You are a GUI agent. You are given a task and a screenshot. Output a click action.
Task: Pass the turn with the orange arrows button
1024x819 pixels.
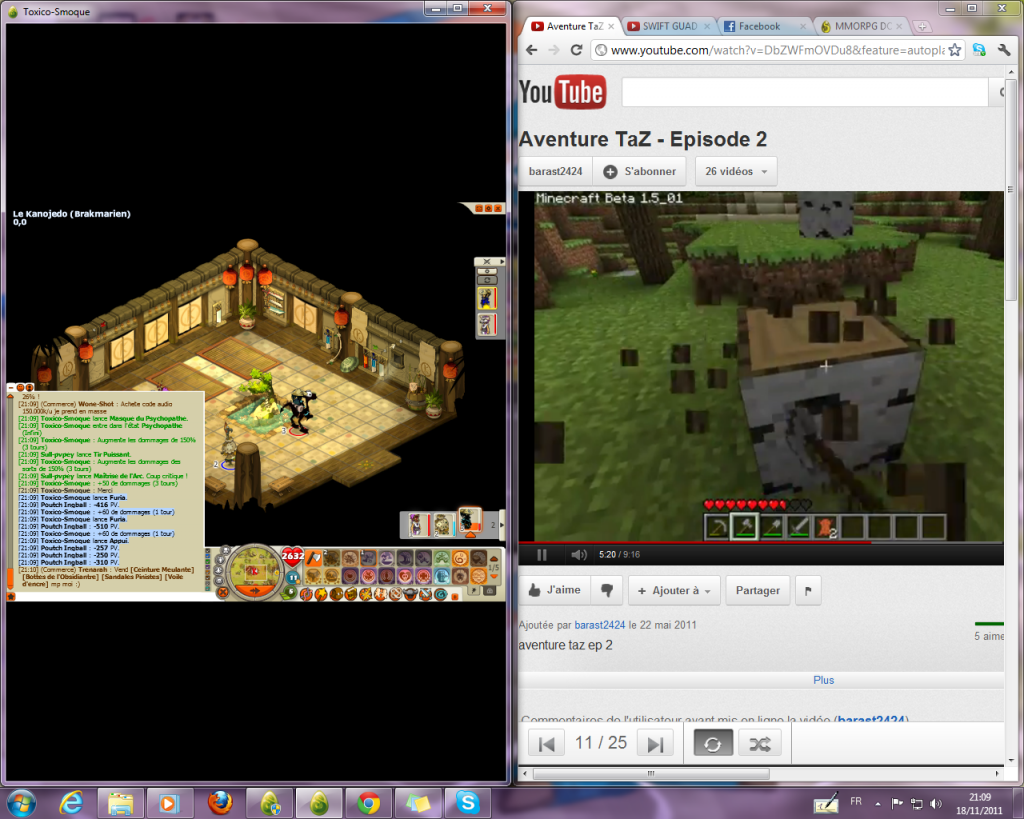(255, 590)
